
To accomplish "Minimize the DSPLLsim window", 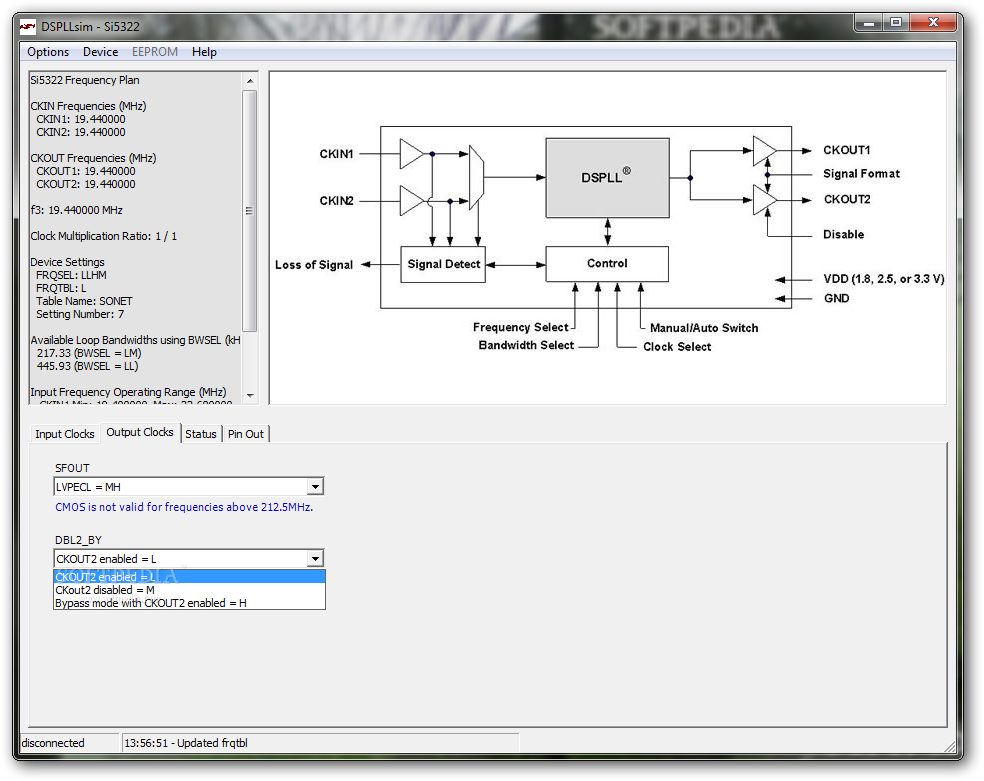I will pyautogui.click(x=869, y=23).
